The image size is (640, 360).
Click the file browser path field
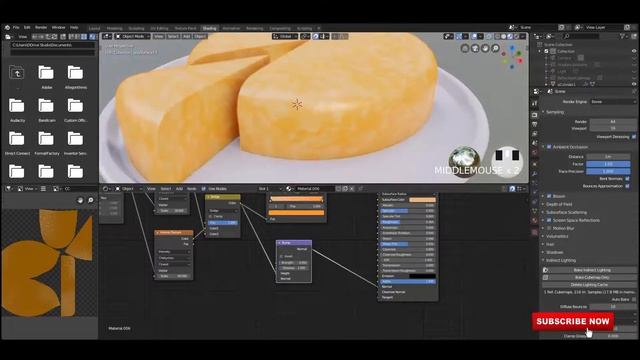pyautogui.click(x=53, y=45)
